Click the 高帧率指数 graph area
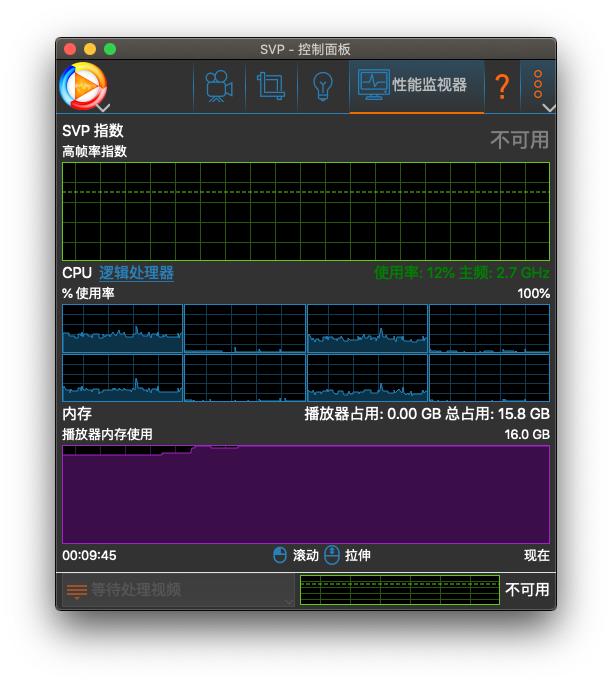 (x=306, y=212)
